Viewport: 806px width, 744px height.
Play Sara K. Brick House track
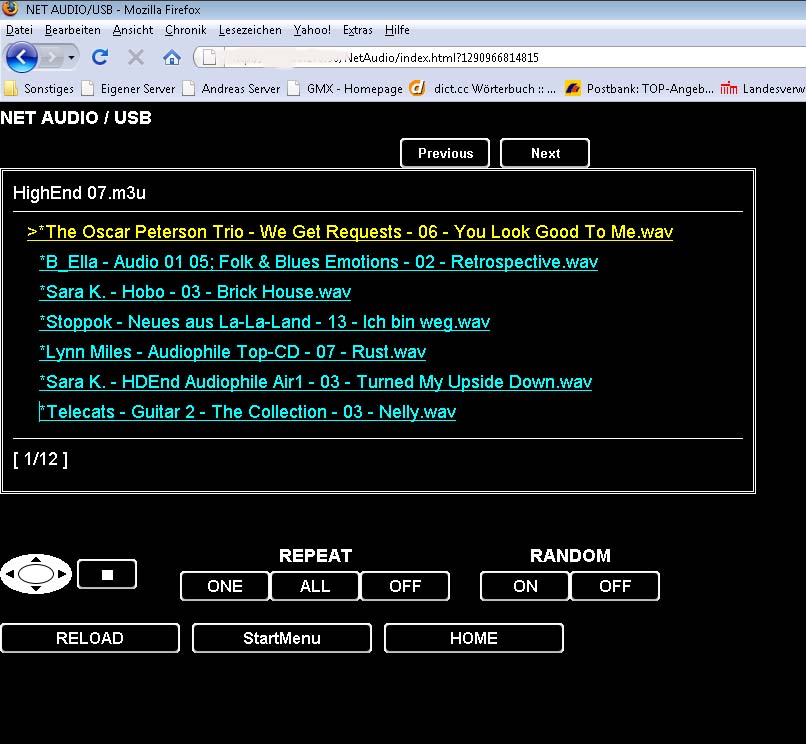click(195, 292)
